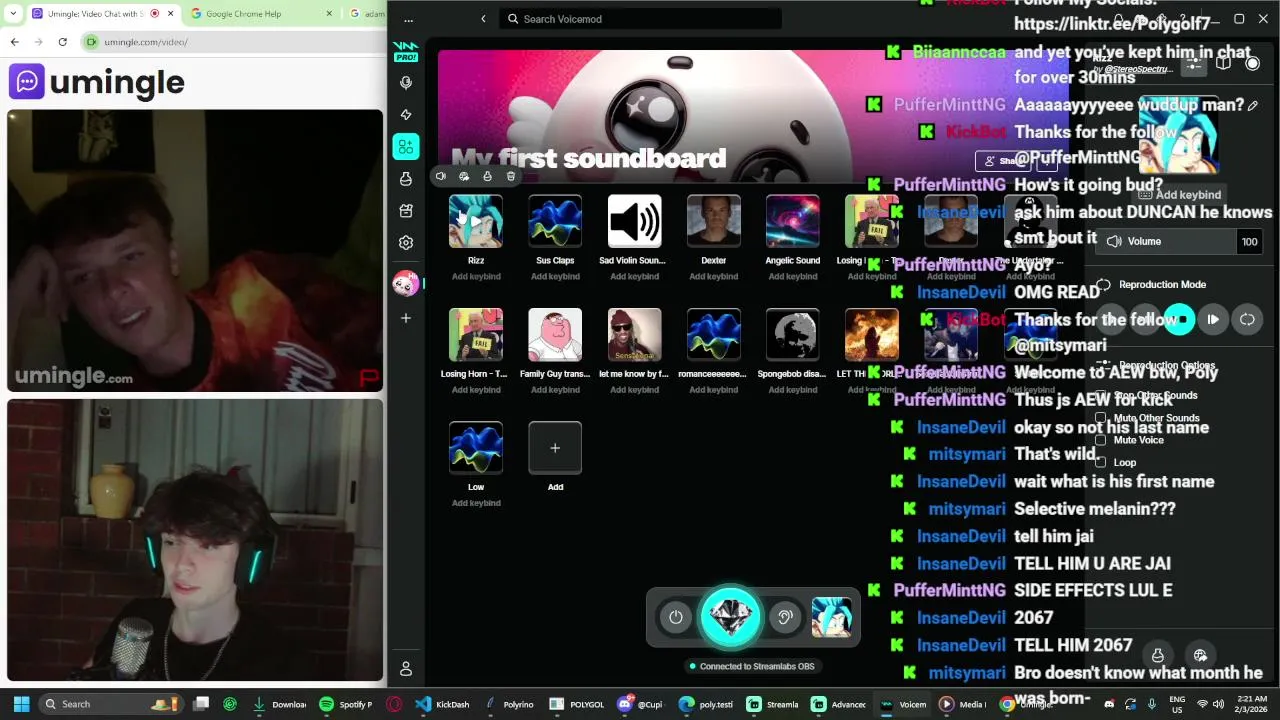
Task: Open Windows Start menu
Action: coord(21,704)
